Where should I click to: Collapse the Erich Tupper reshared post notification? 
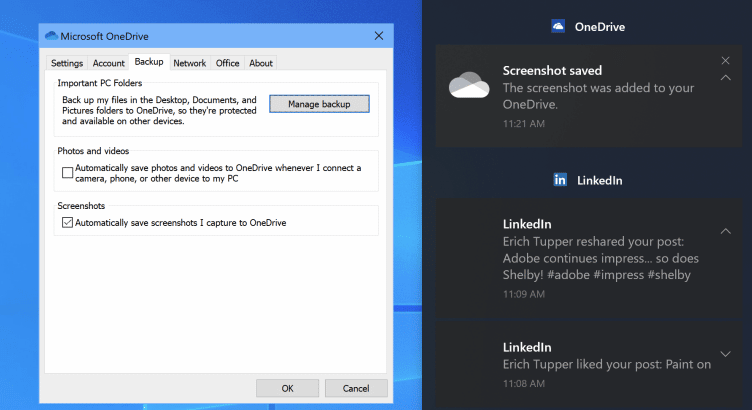point(726,231)
